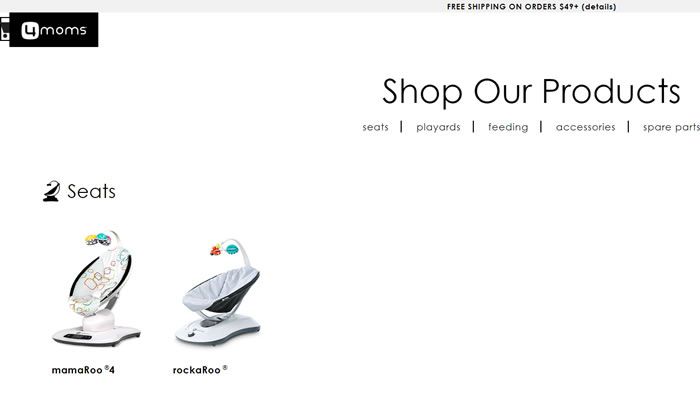
Task: Open the free shipping details link
Action: (599, 7)
